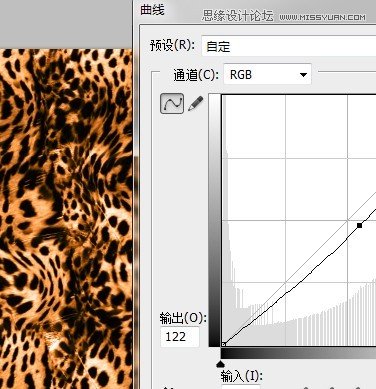Viewport: 376px width, 389px height.
Task: Click the 输出(O) label
Action: 183,318
